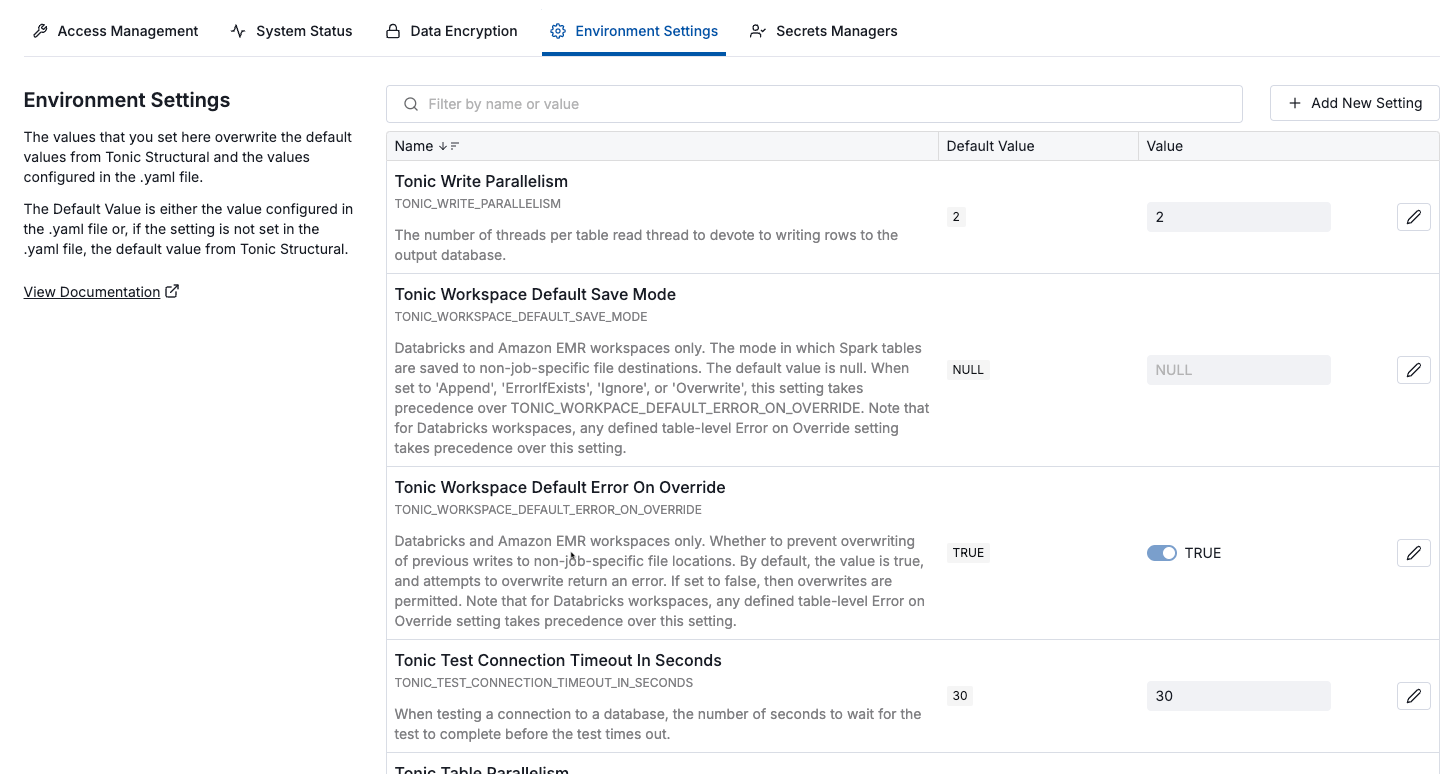Viewport: 1449px width, 774px height.
Task: Click the wrench icon for Access Management
Action: coord(40,31)
